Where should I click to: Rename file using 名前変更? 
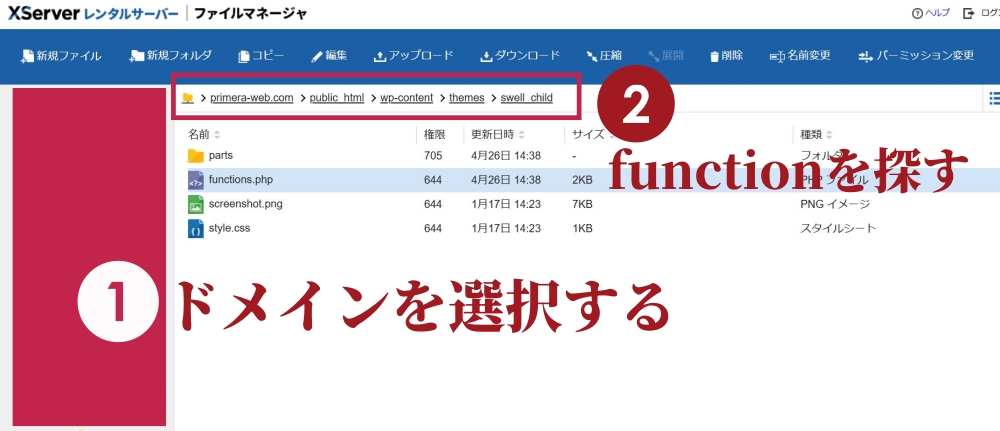(x=800, y=56)
